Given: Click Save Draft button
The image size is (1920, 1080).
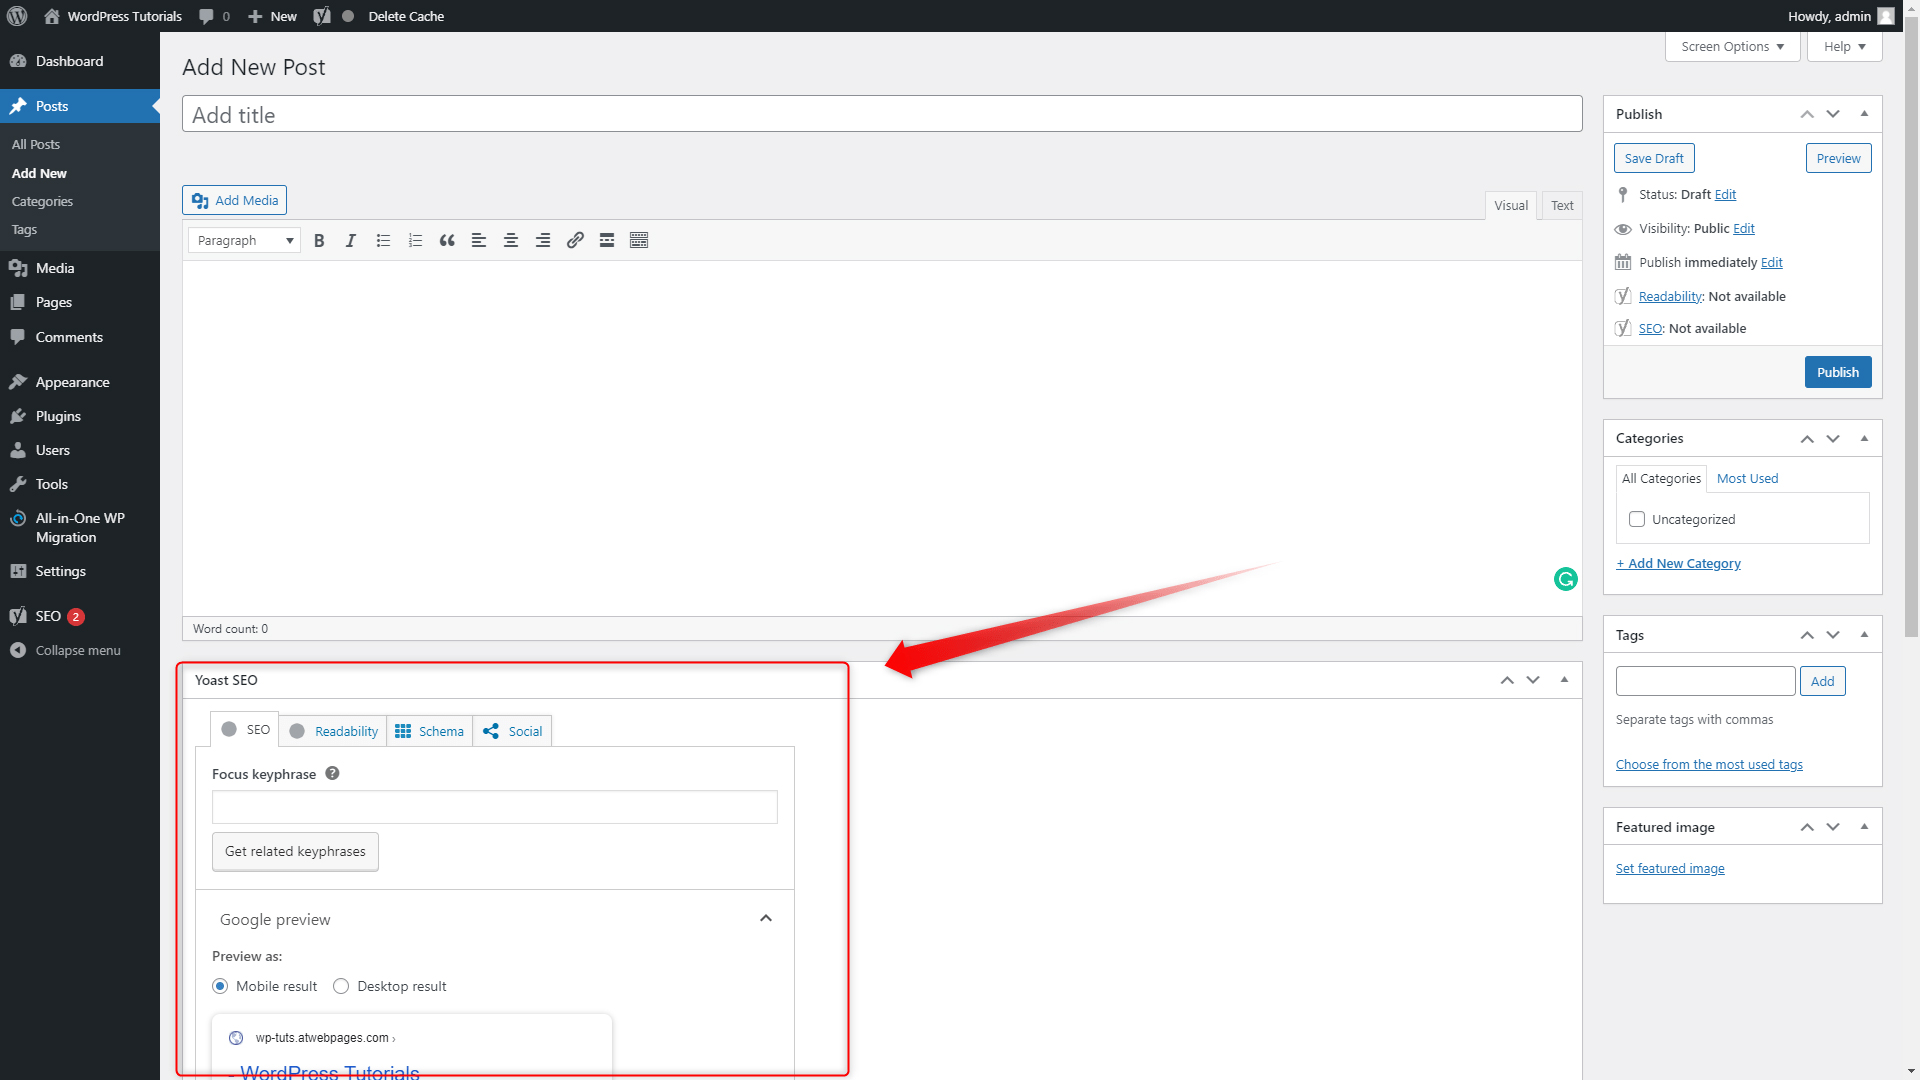Looking at the screenshot, I should [x=1654, y=158].
